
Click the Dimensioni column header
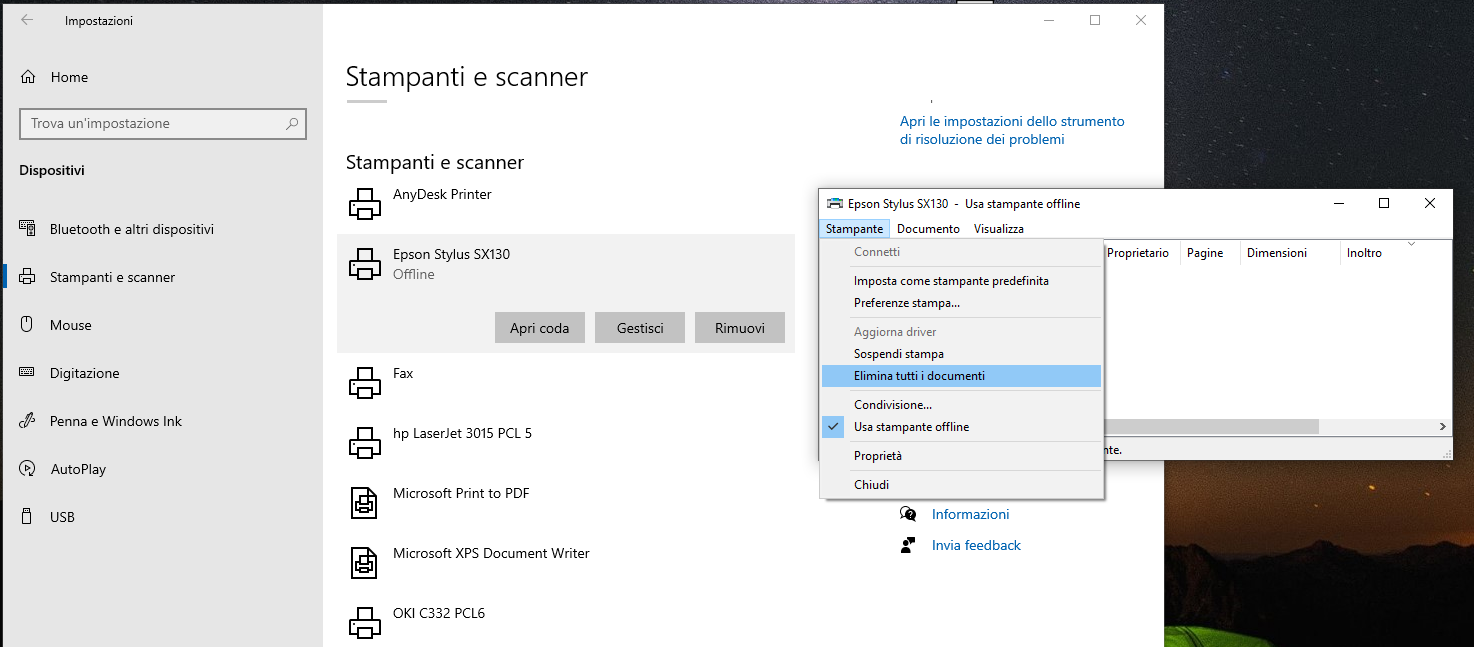pos(1290,253)
